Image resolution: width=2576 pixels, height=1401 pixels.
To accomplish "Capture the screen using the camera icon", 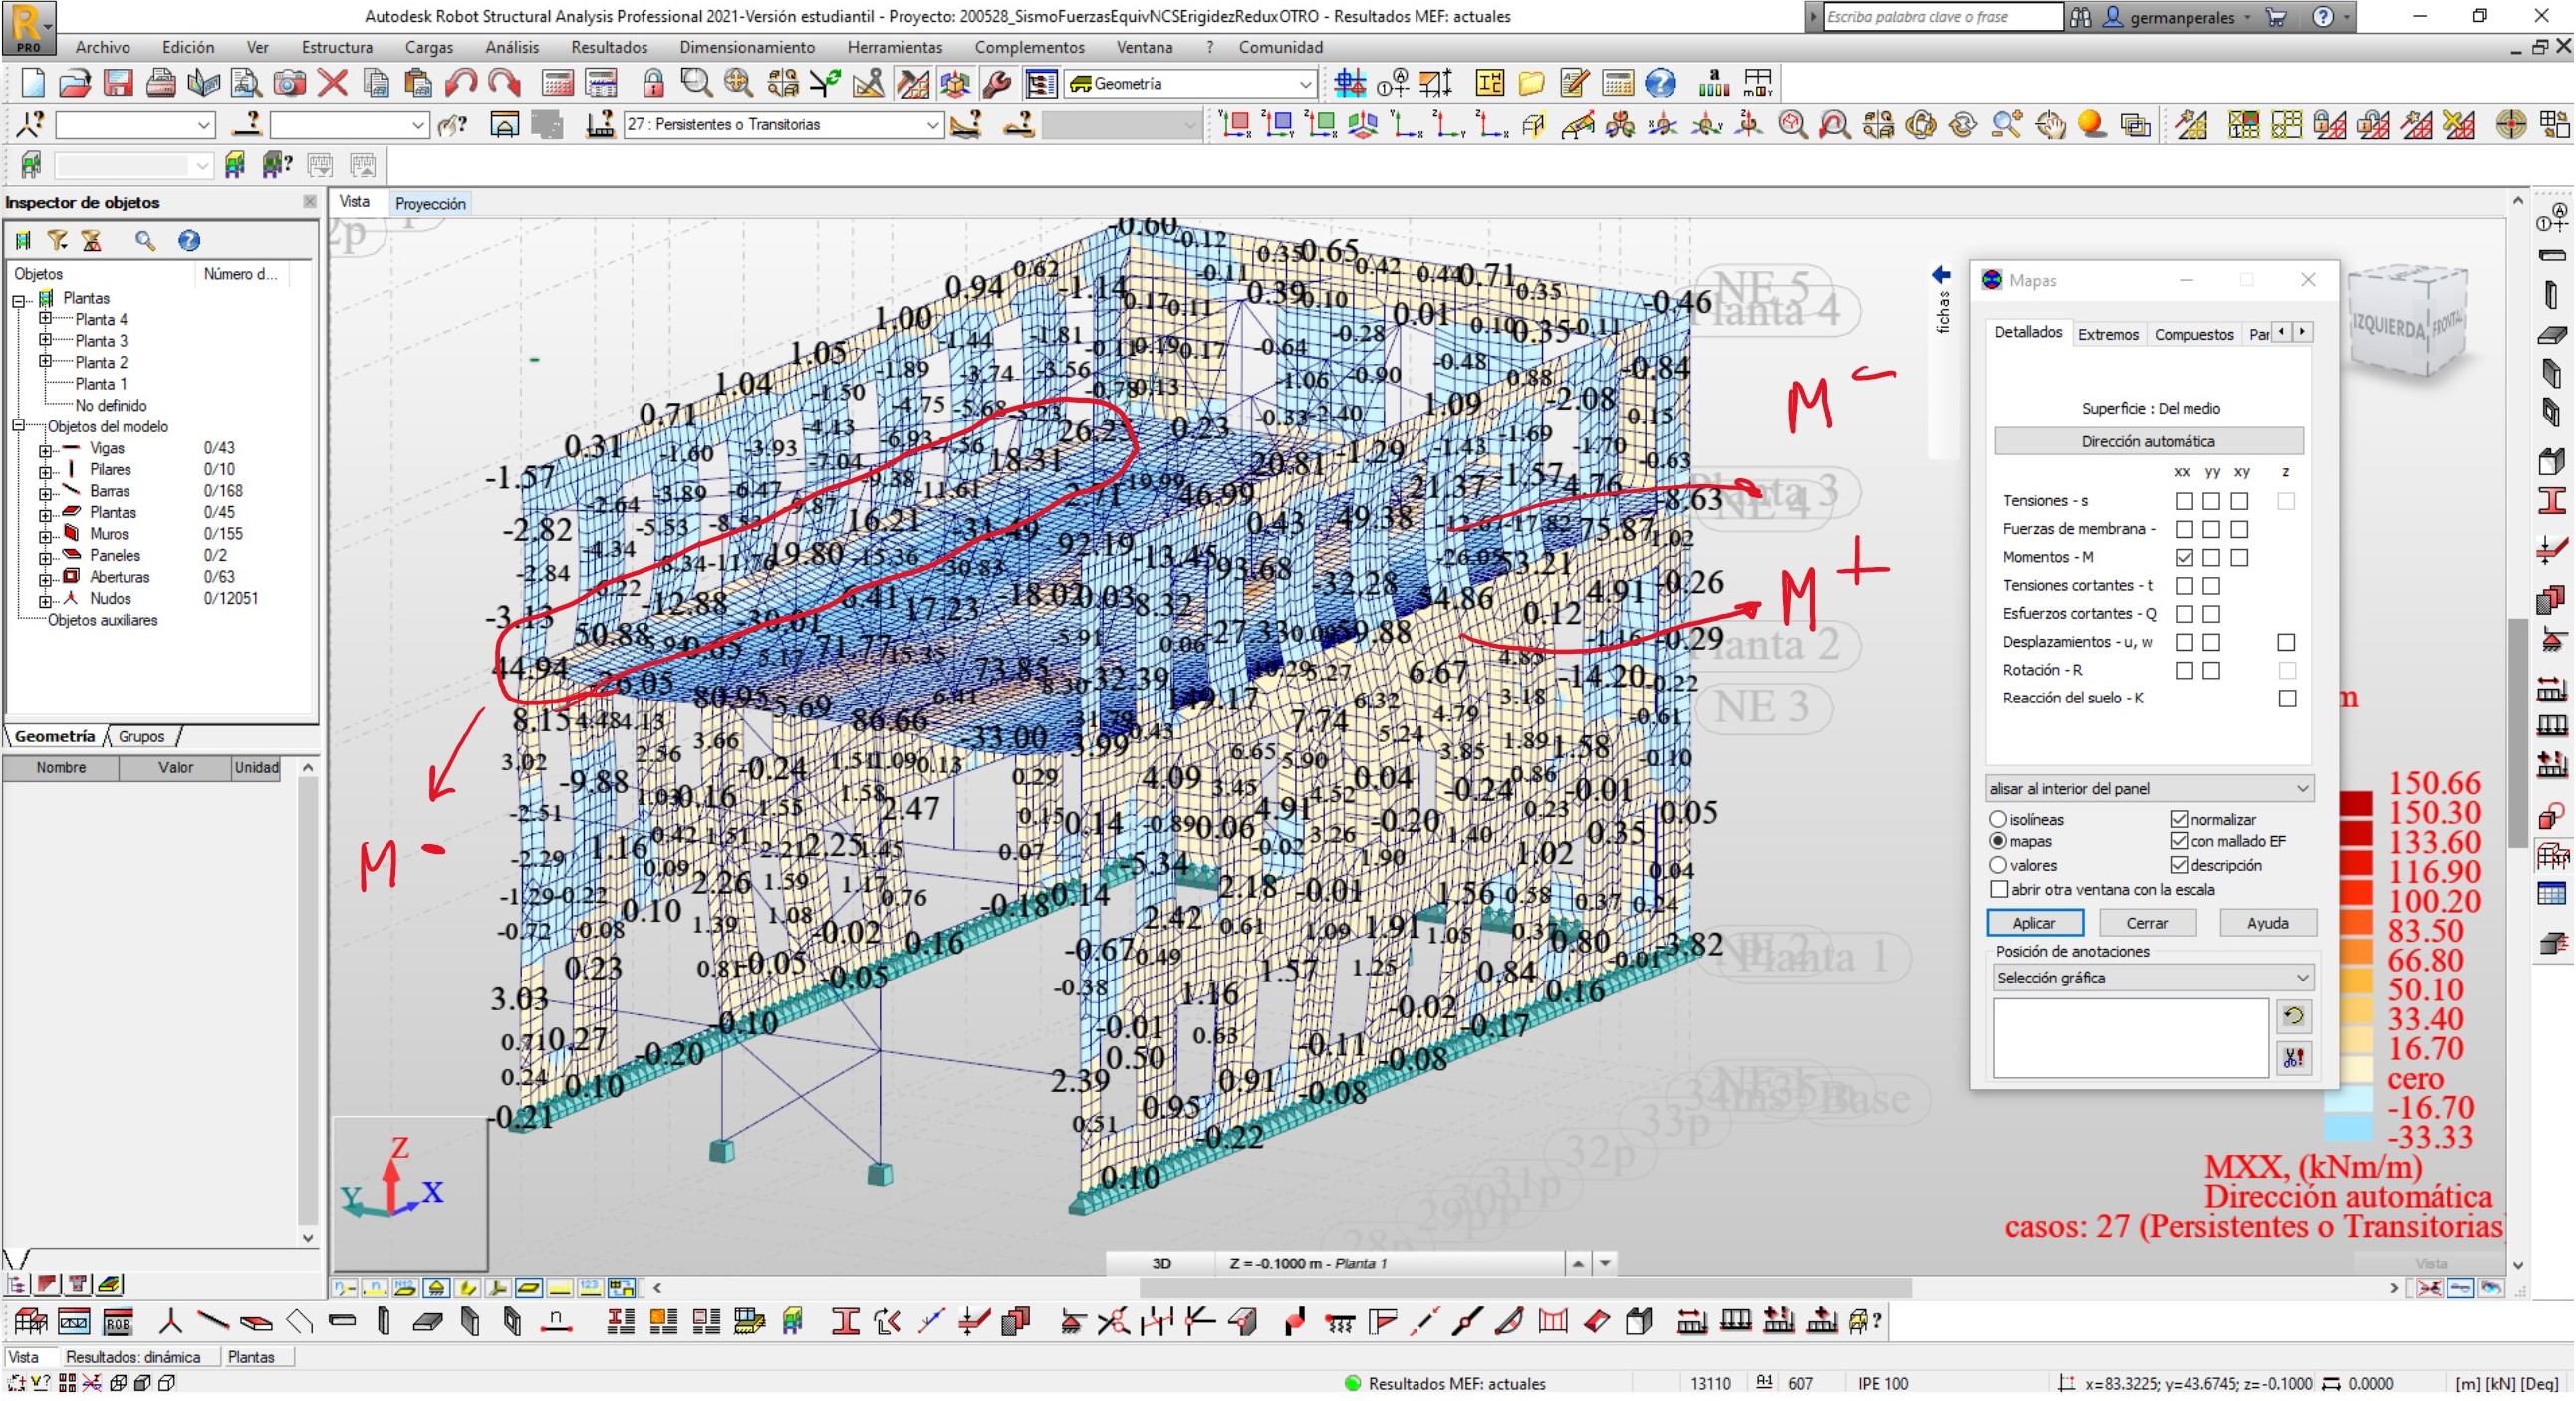I will point(290,84).
